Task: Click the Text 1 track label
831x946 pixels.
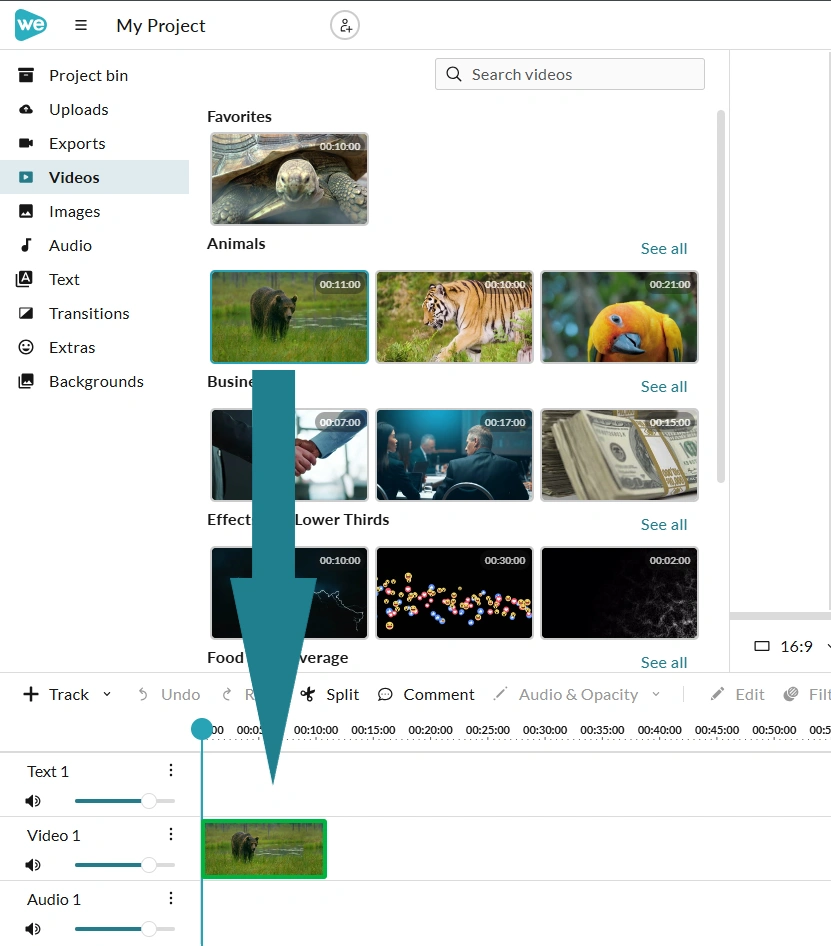Action: [48, 772]
